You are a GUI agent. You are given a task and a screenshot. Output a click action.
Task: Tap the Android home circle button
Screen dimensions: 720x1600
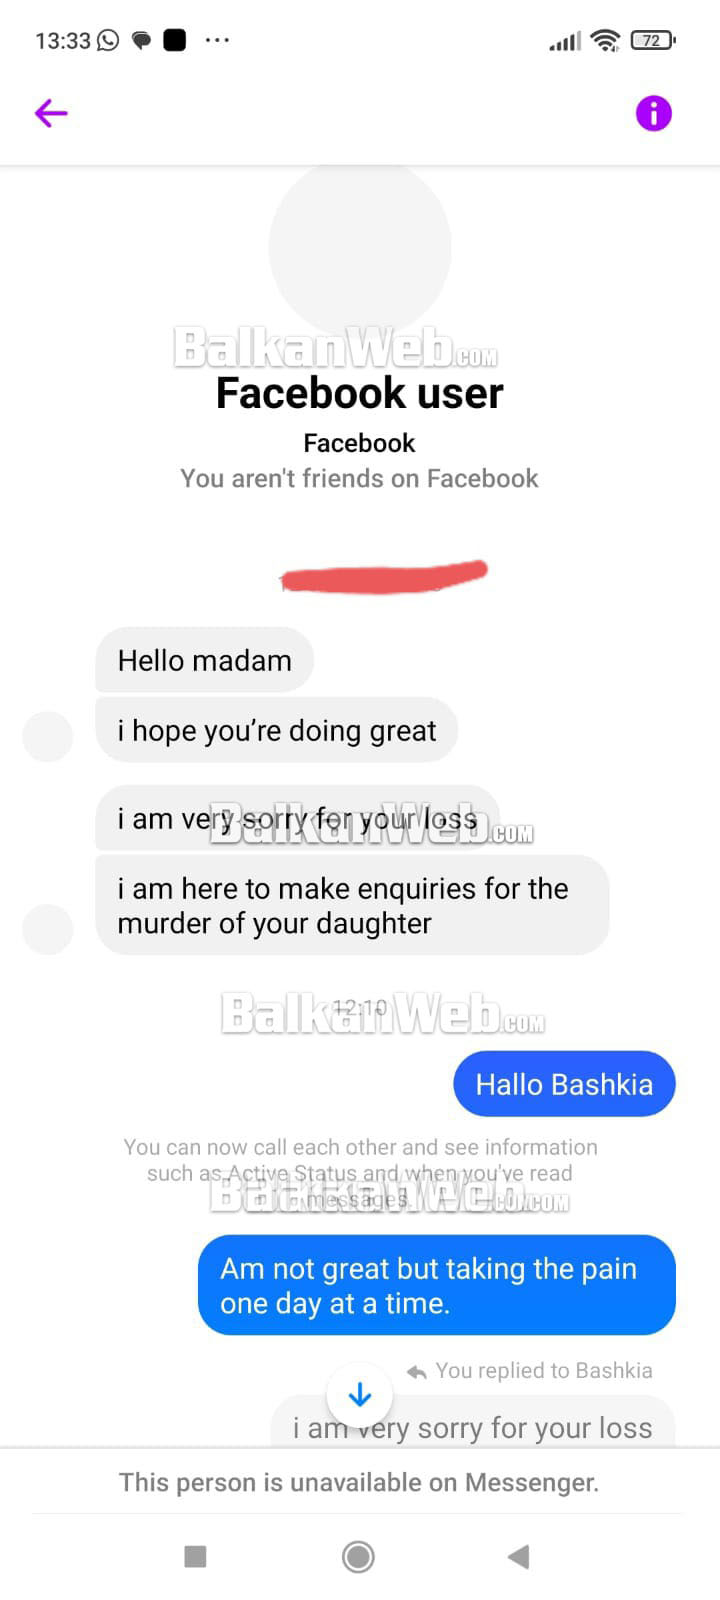click(x=358, y=1556)
